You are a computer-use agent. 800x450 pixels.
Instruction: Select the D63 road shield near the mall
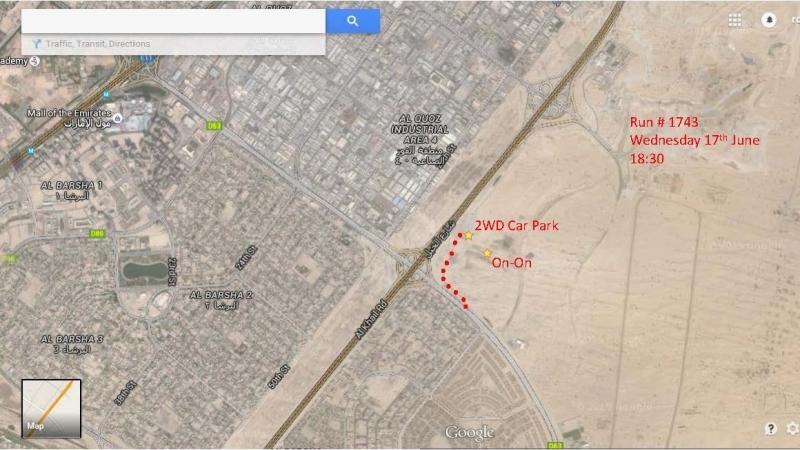(x=214, y=126)
